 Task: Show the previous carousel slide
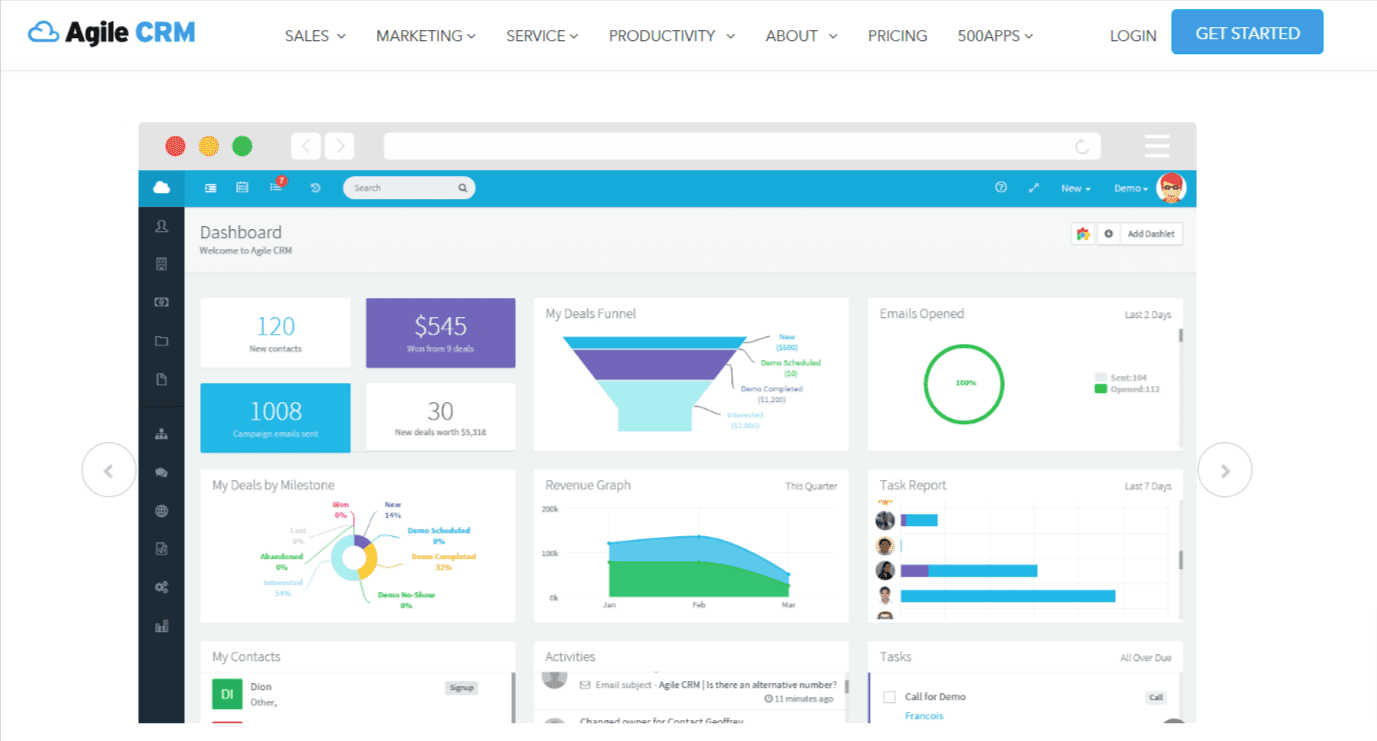click(x=108, y=469)
